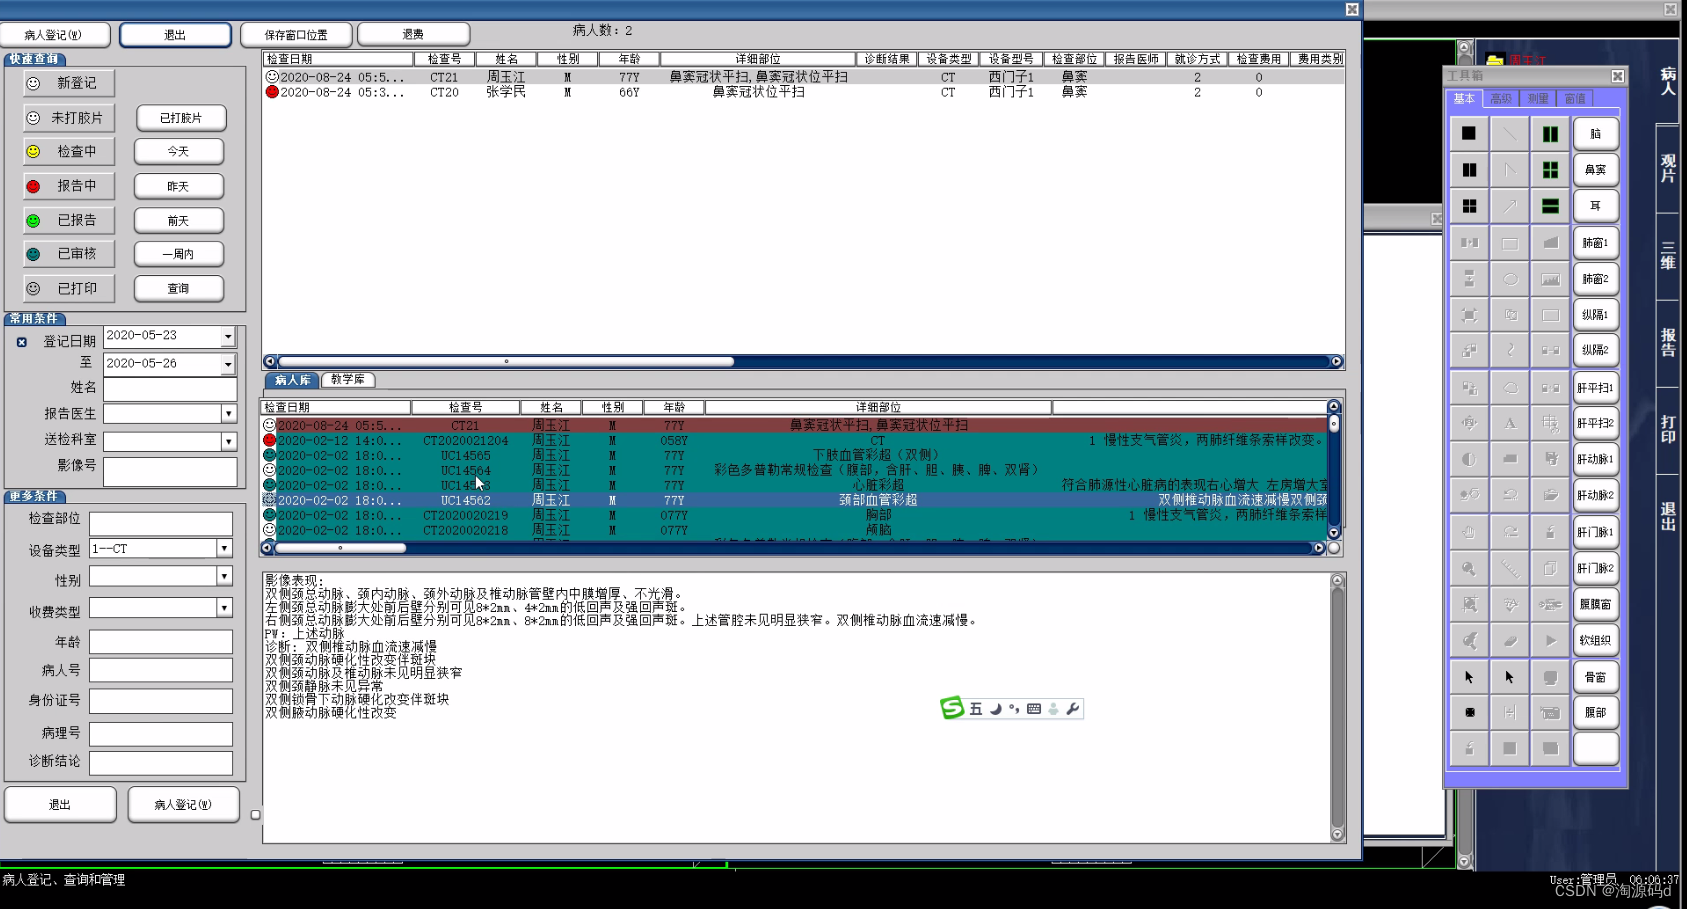This screenshot has height=909, width=1687.
Task: Select the ellipse ROI tool
Action: pyautogui.click(x=1510, y=279)
